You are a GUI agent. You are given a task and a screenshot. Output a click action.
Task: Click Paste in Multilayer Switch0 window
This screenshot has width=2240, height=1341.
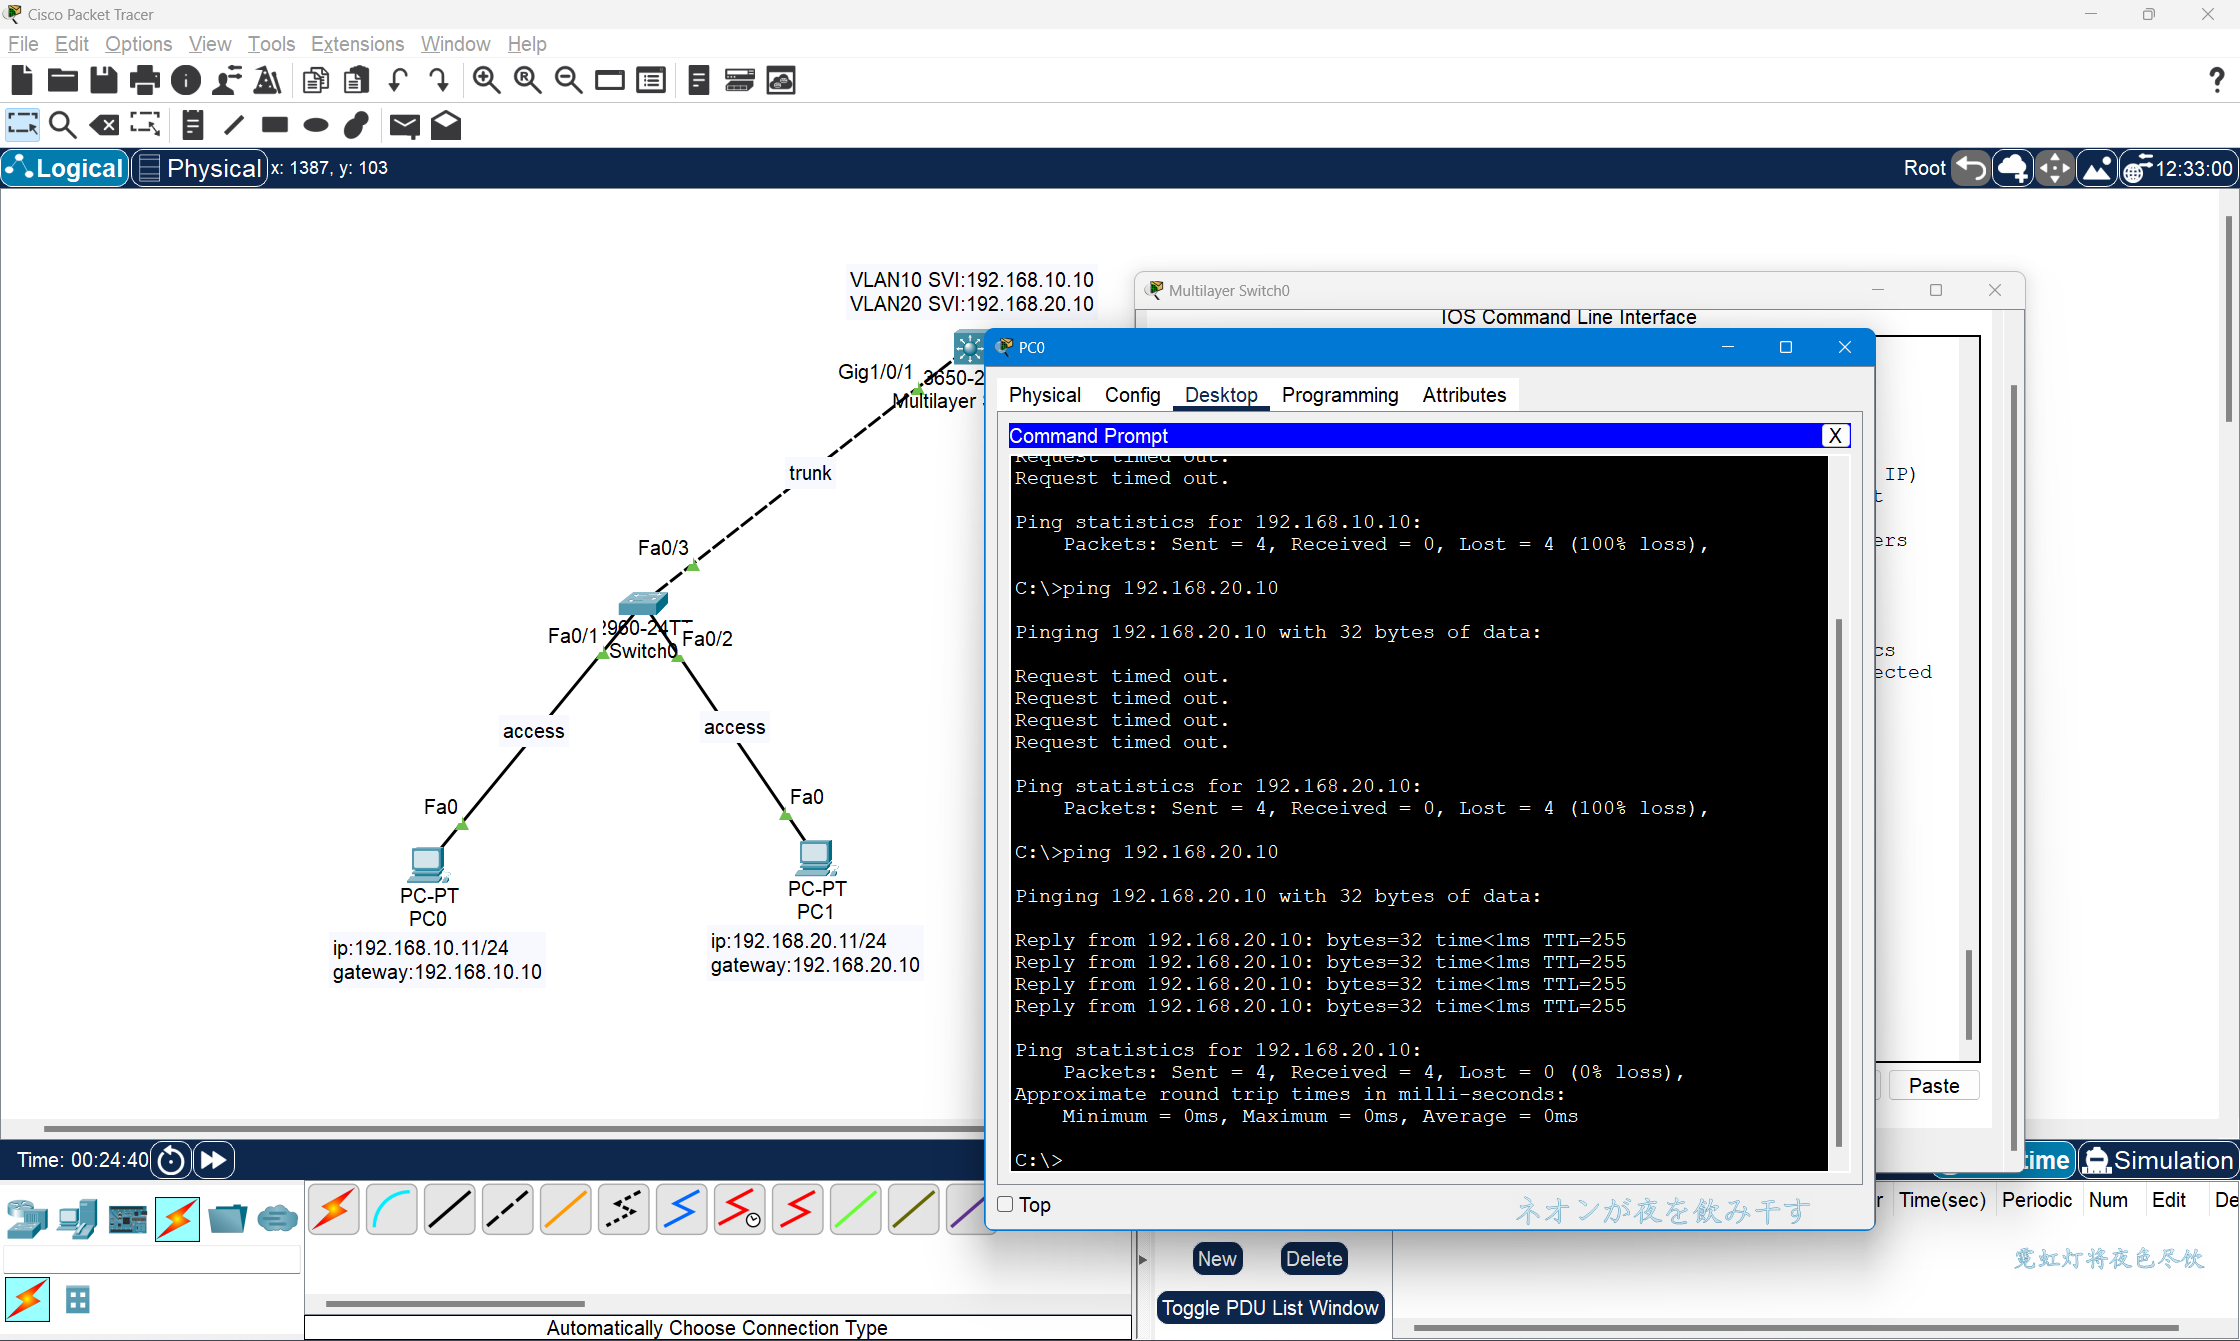[1934, 1086]
